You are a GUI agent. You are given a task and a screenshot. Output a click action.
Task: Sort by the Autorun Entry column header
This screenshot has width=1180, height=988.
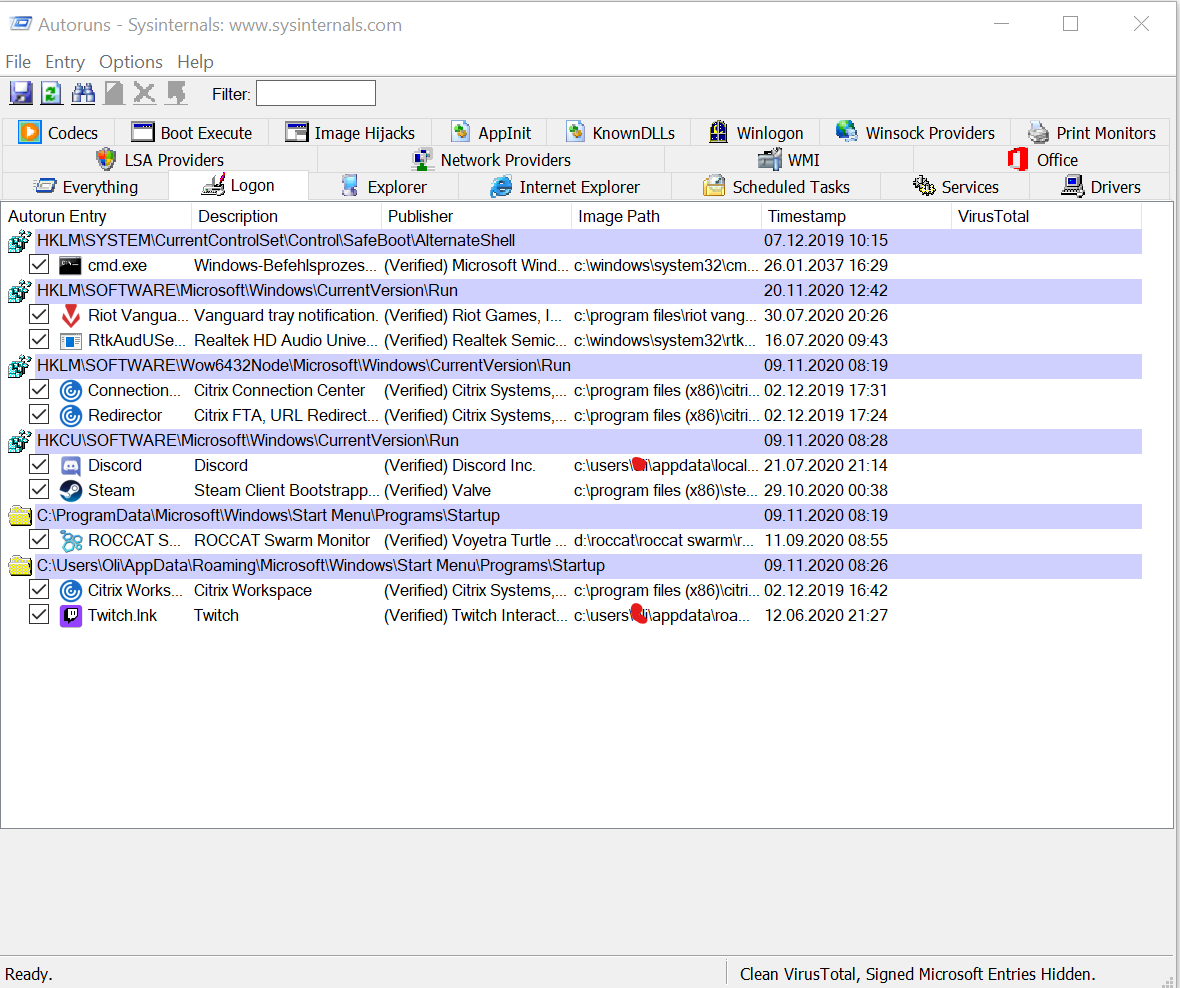pos(96,217)
